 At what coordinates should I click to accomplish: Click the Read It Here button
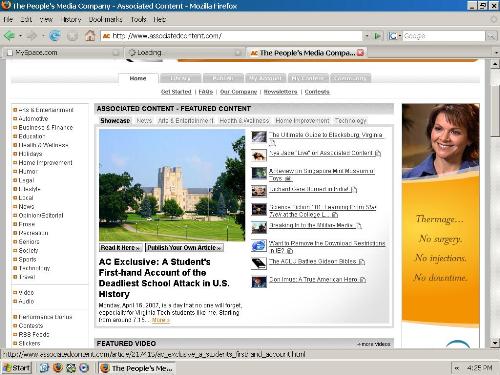[121, 248]
